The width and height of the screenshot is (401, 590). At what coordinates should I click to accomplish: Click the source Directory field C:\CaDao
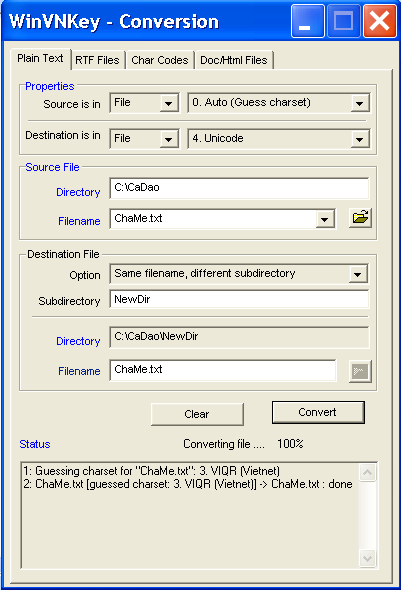(x=239, y=188)
